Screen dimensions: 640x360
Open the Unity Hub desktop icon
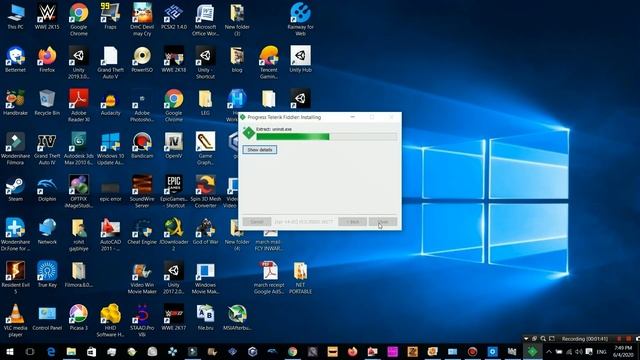tap(300, 60)
